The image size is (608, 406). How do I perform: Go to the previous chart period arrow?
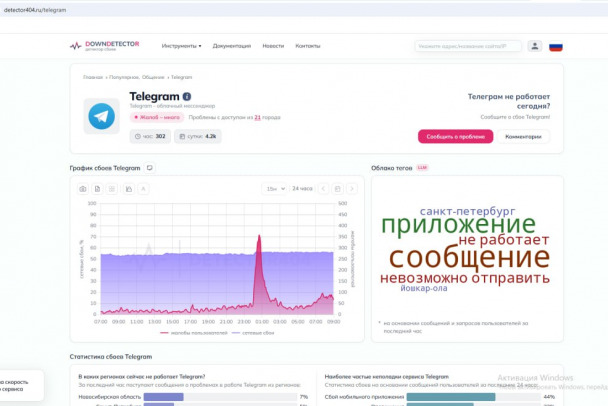322,188
